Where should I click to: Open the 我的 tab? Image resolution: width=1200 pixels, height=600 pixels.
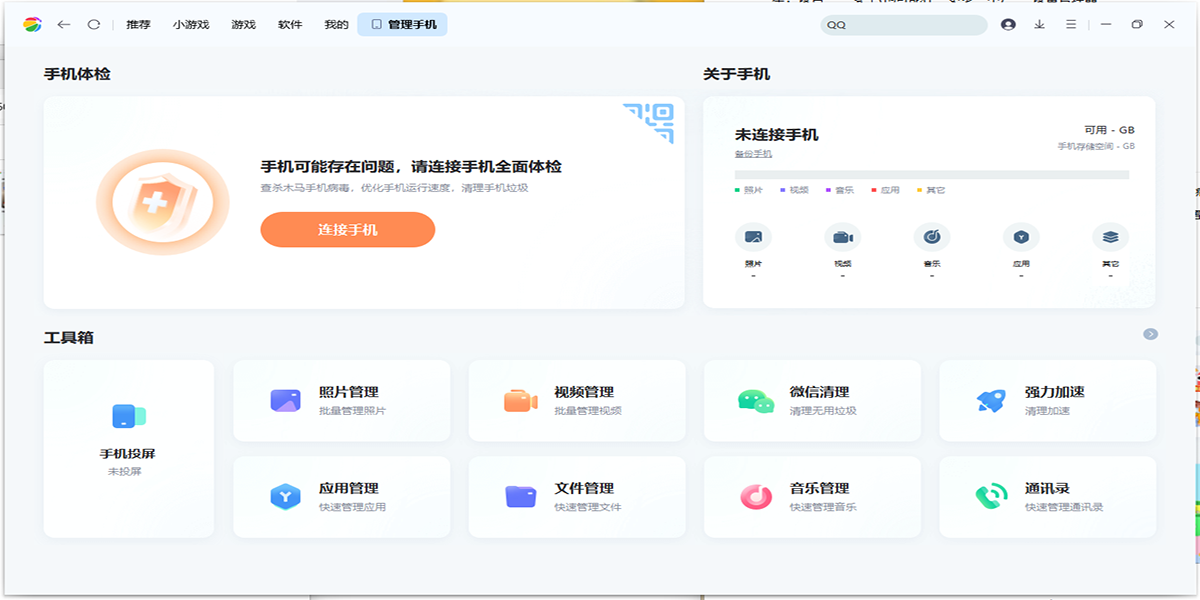336,24
